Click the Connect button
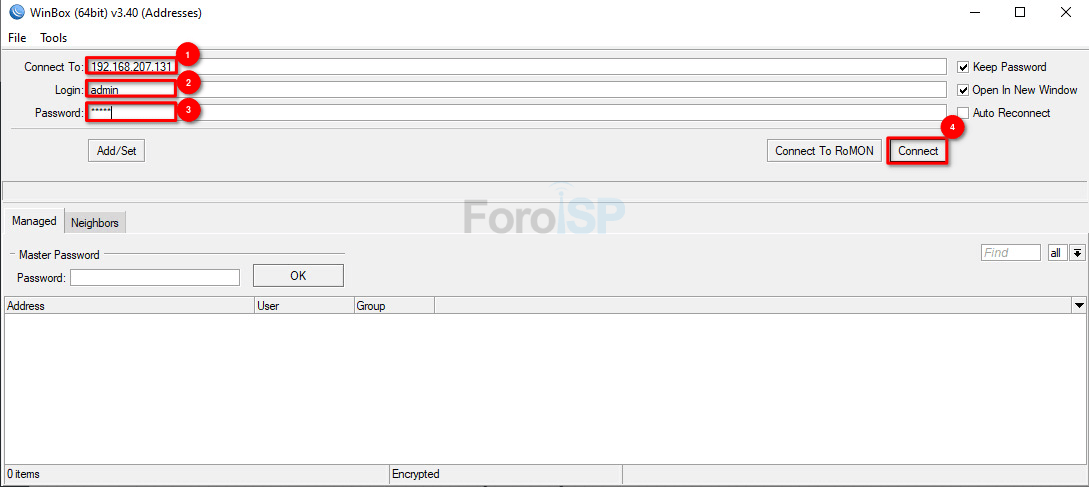 pyautogui.click(x=918, y=151)
